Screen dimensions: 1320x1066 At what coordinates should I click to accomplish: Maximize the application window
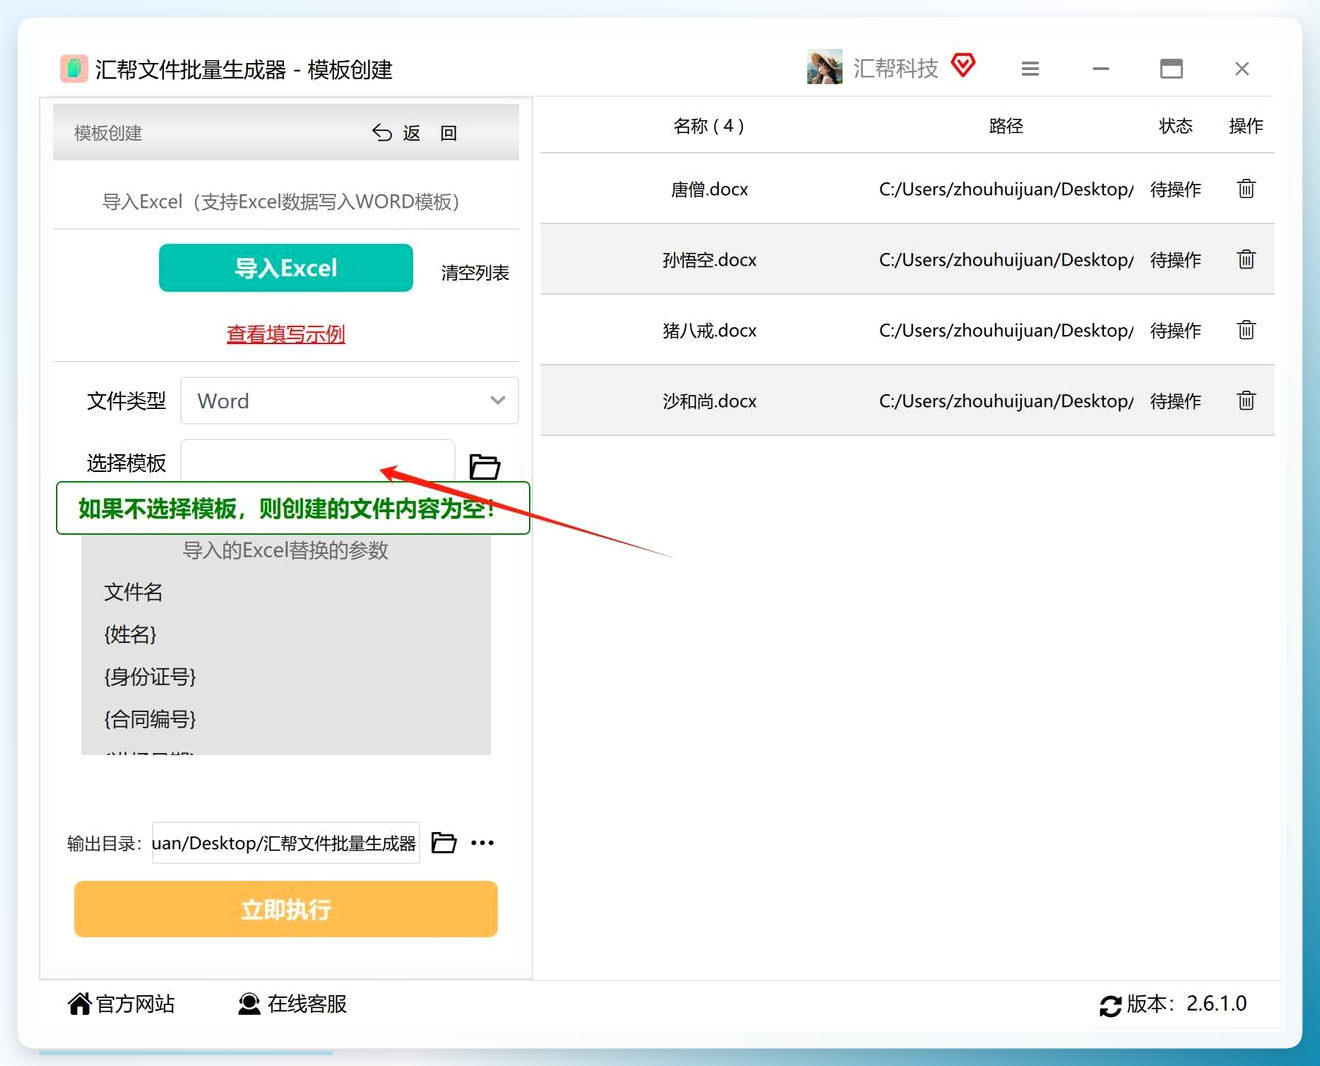(x=1171, y=69)
